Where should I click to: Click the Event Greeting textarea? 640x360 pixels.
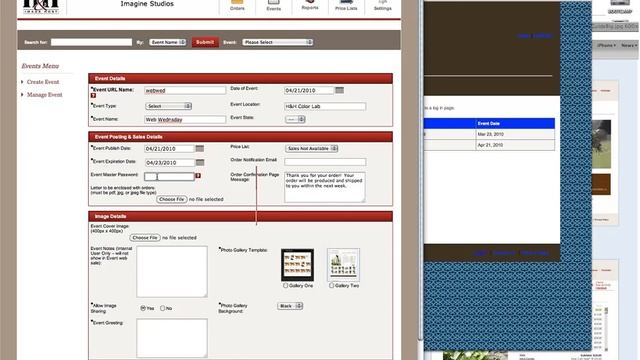(x=172, y=338)
